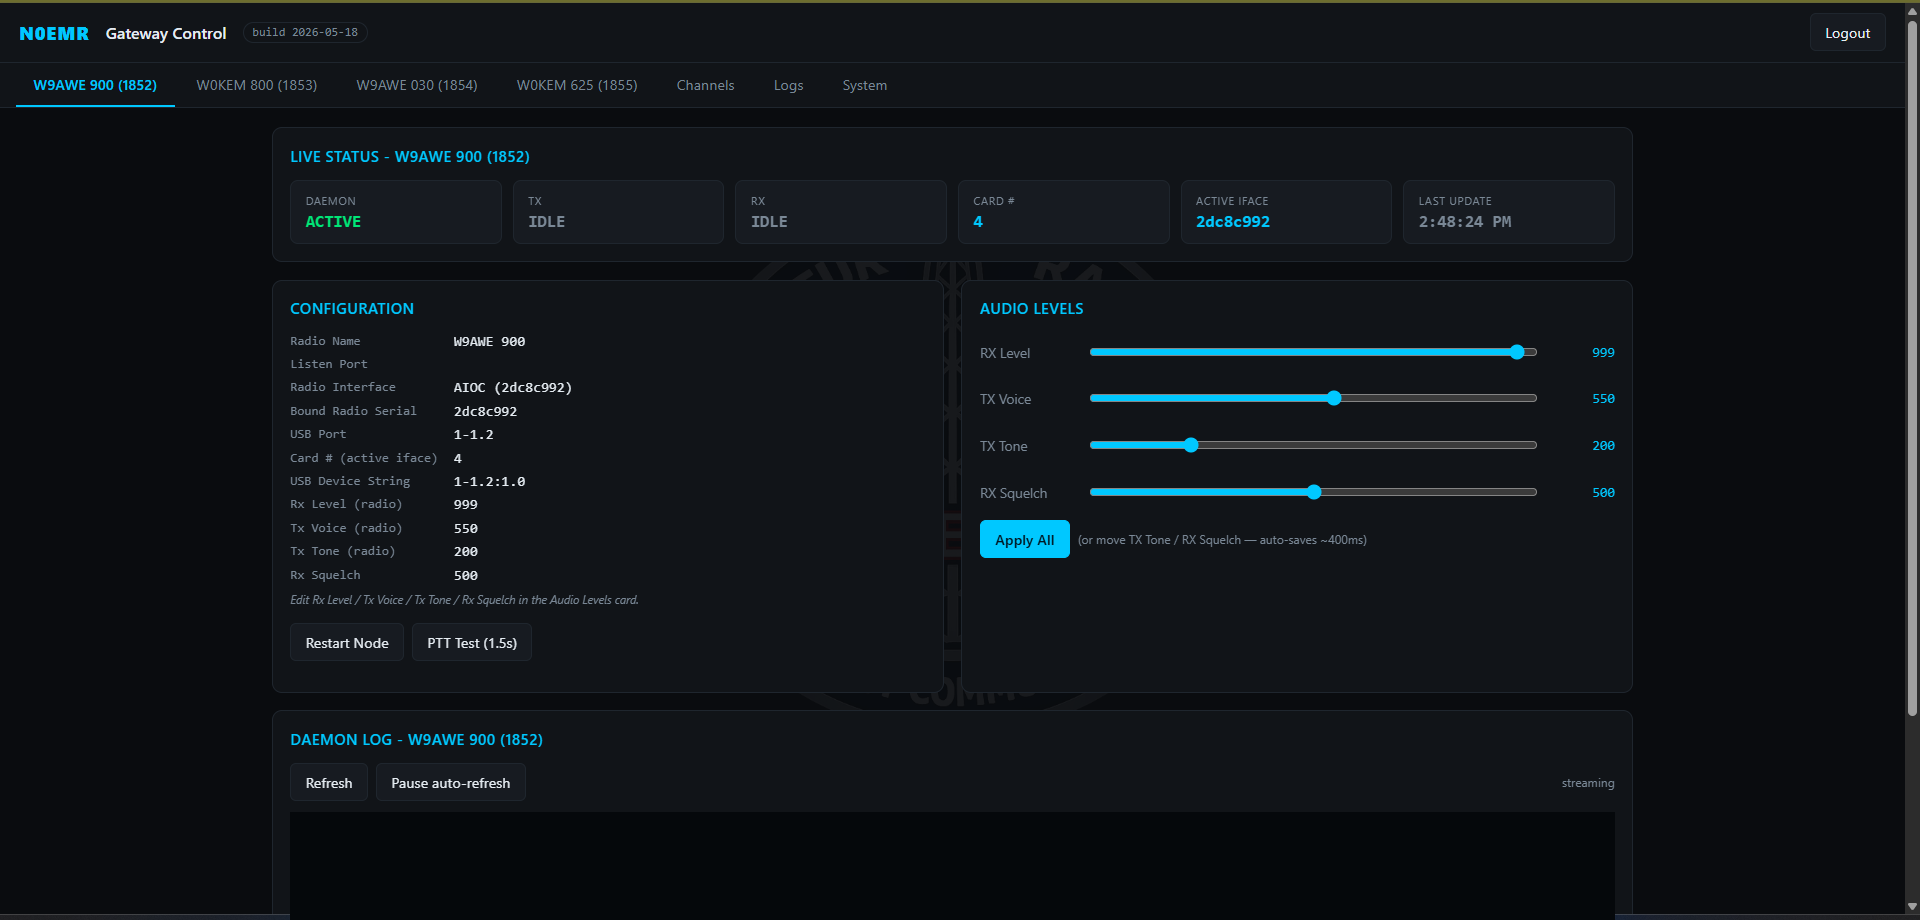
Task: Click the Daemon Log section heading
Action: [417, 740]
